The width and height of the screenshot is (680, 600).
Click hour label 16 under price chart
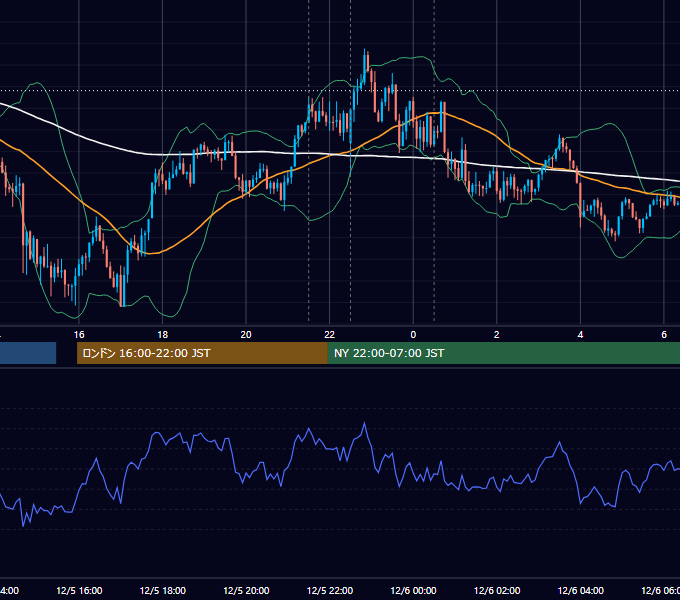(79, 335)
